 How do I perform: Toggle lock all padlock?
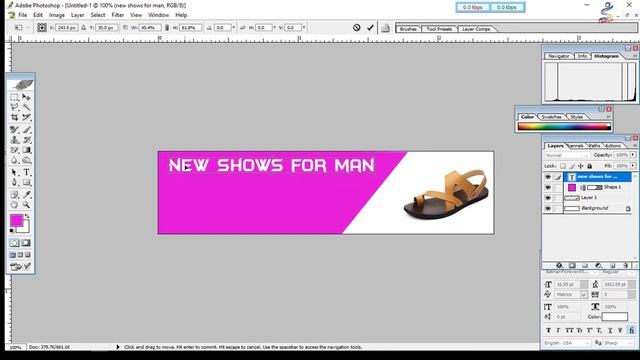[590, 166]
